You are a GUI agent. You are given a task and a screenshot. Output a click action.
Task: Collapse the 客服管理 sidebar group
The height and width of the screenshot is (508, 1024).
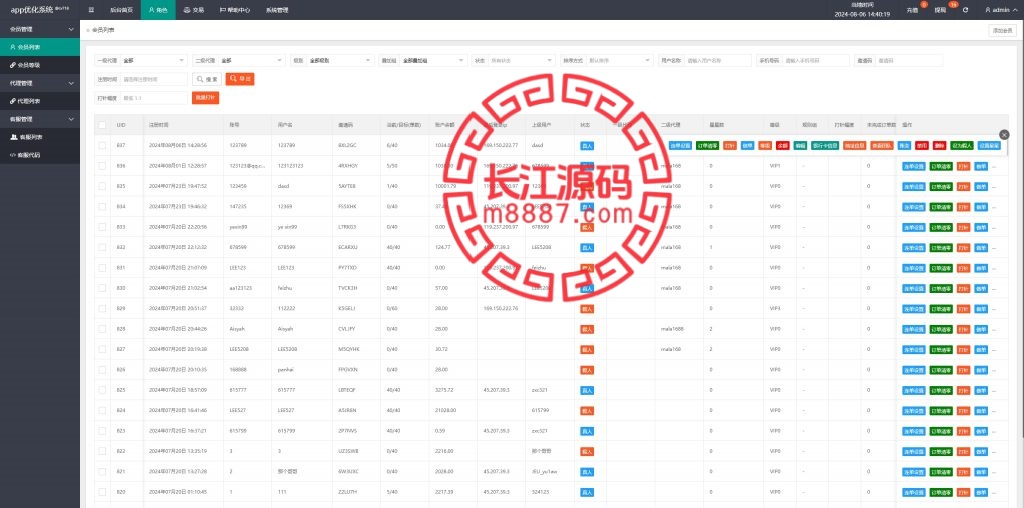(40, 119)
